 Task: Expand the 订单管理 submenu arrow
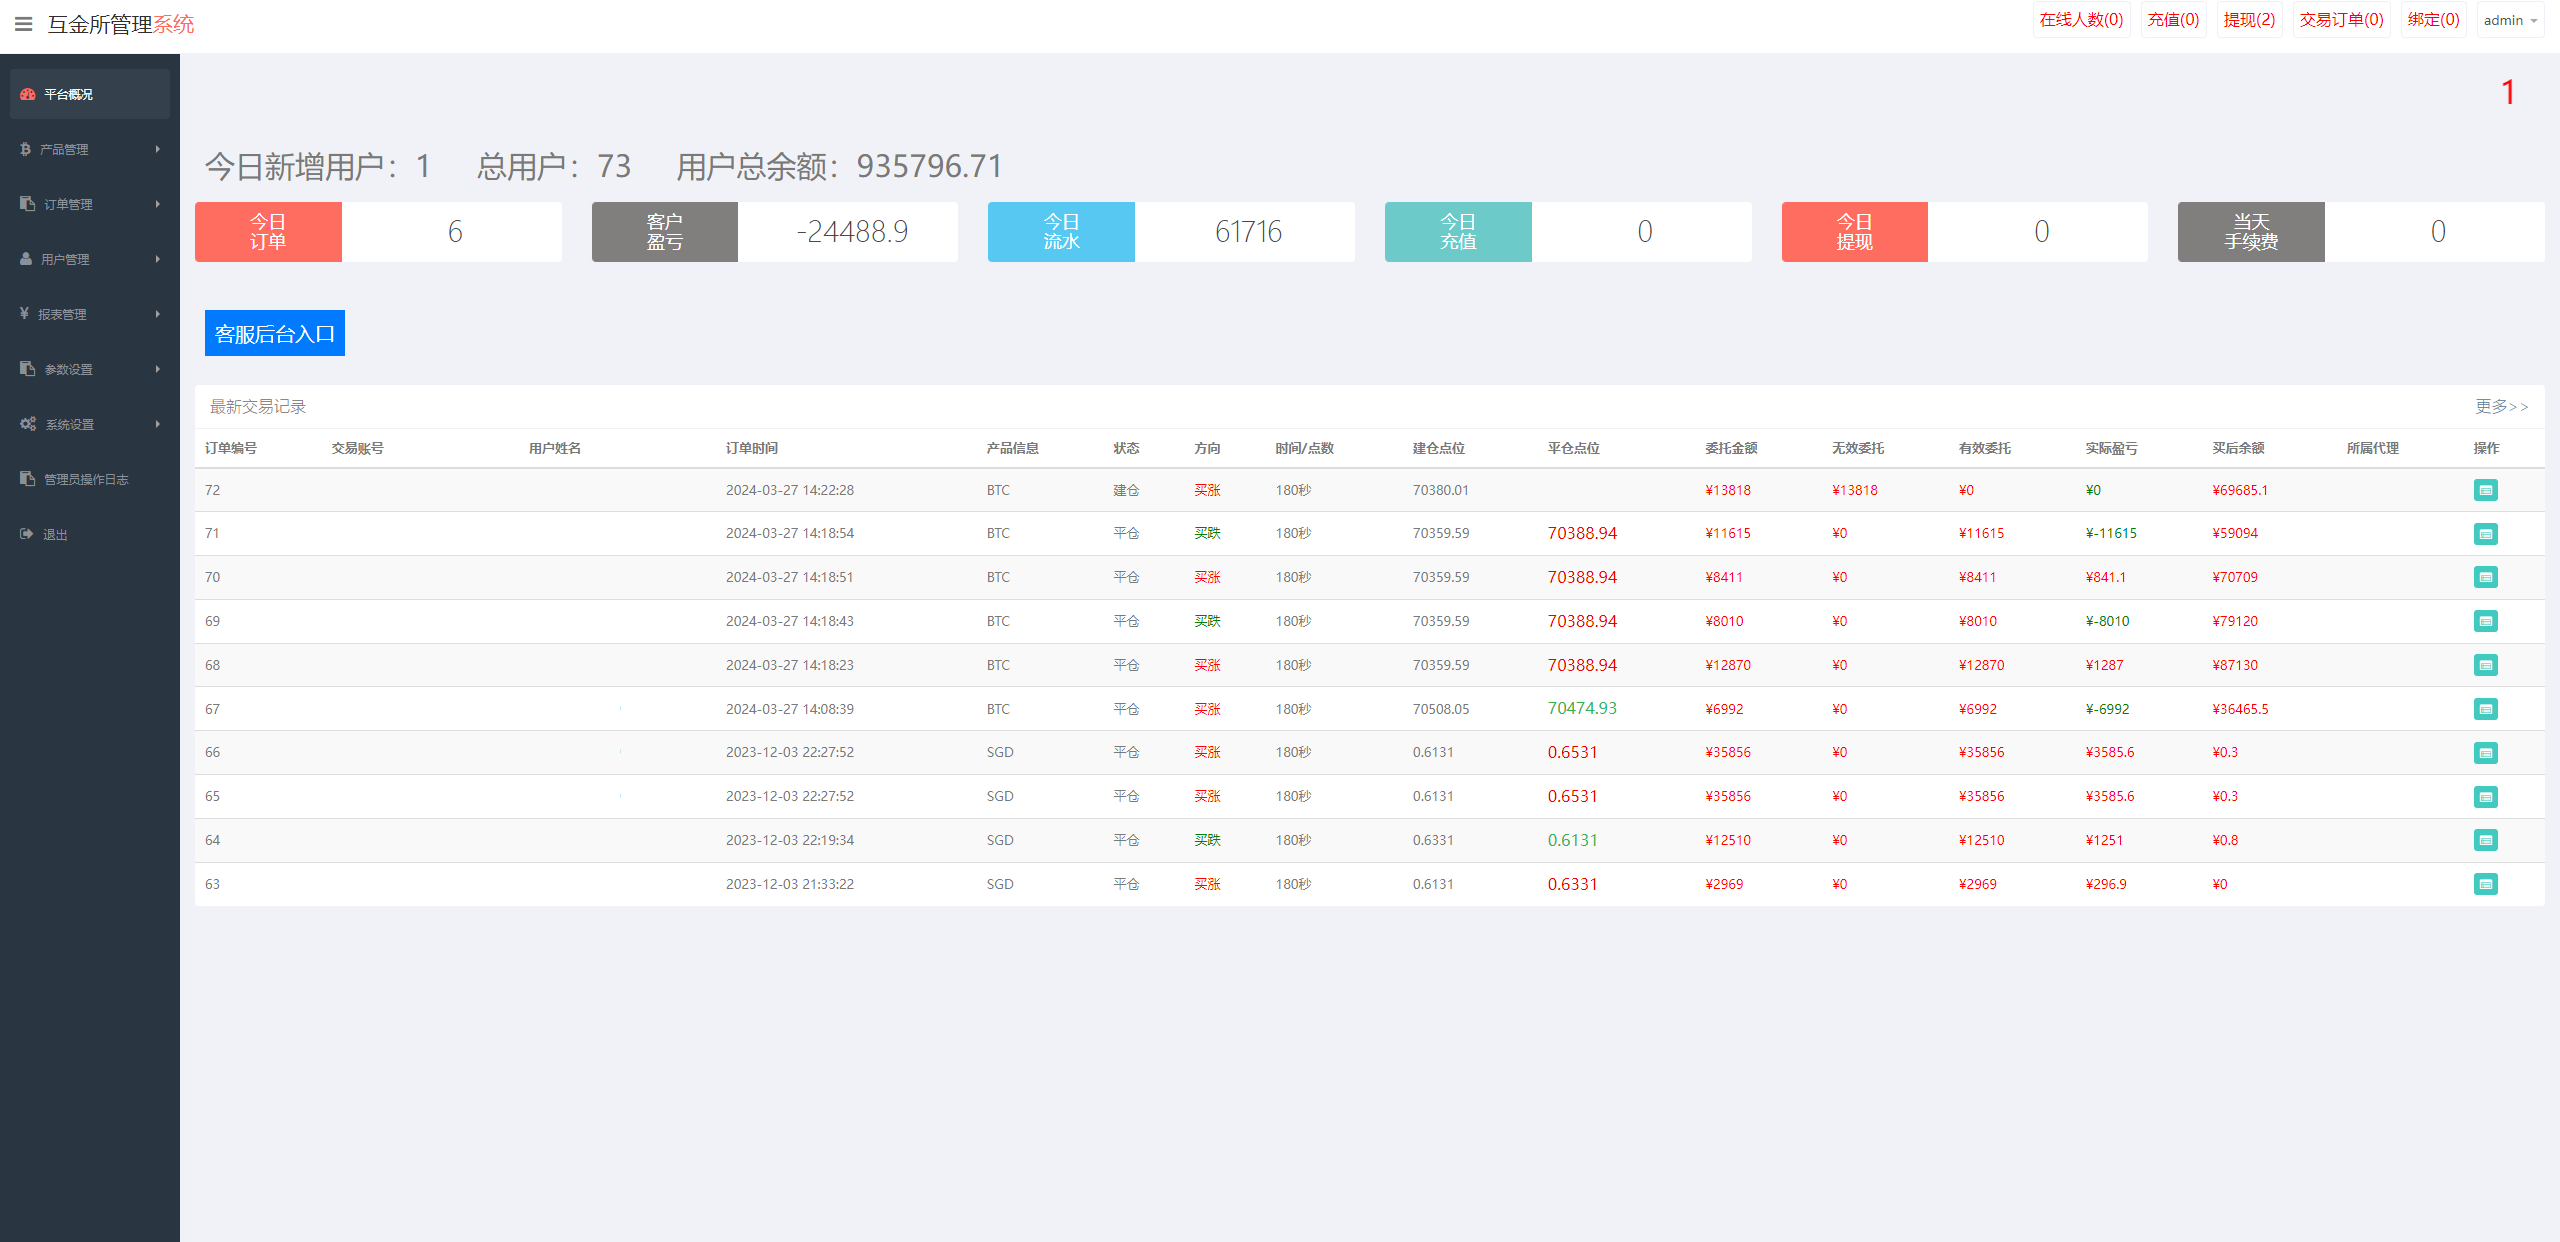(157, 204)
